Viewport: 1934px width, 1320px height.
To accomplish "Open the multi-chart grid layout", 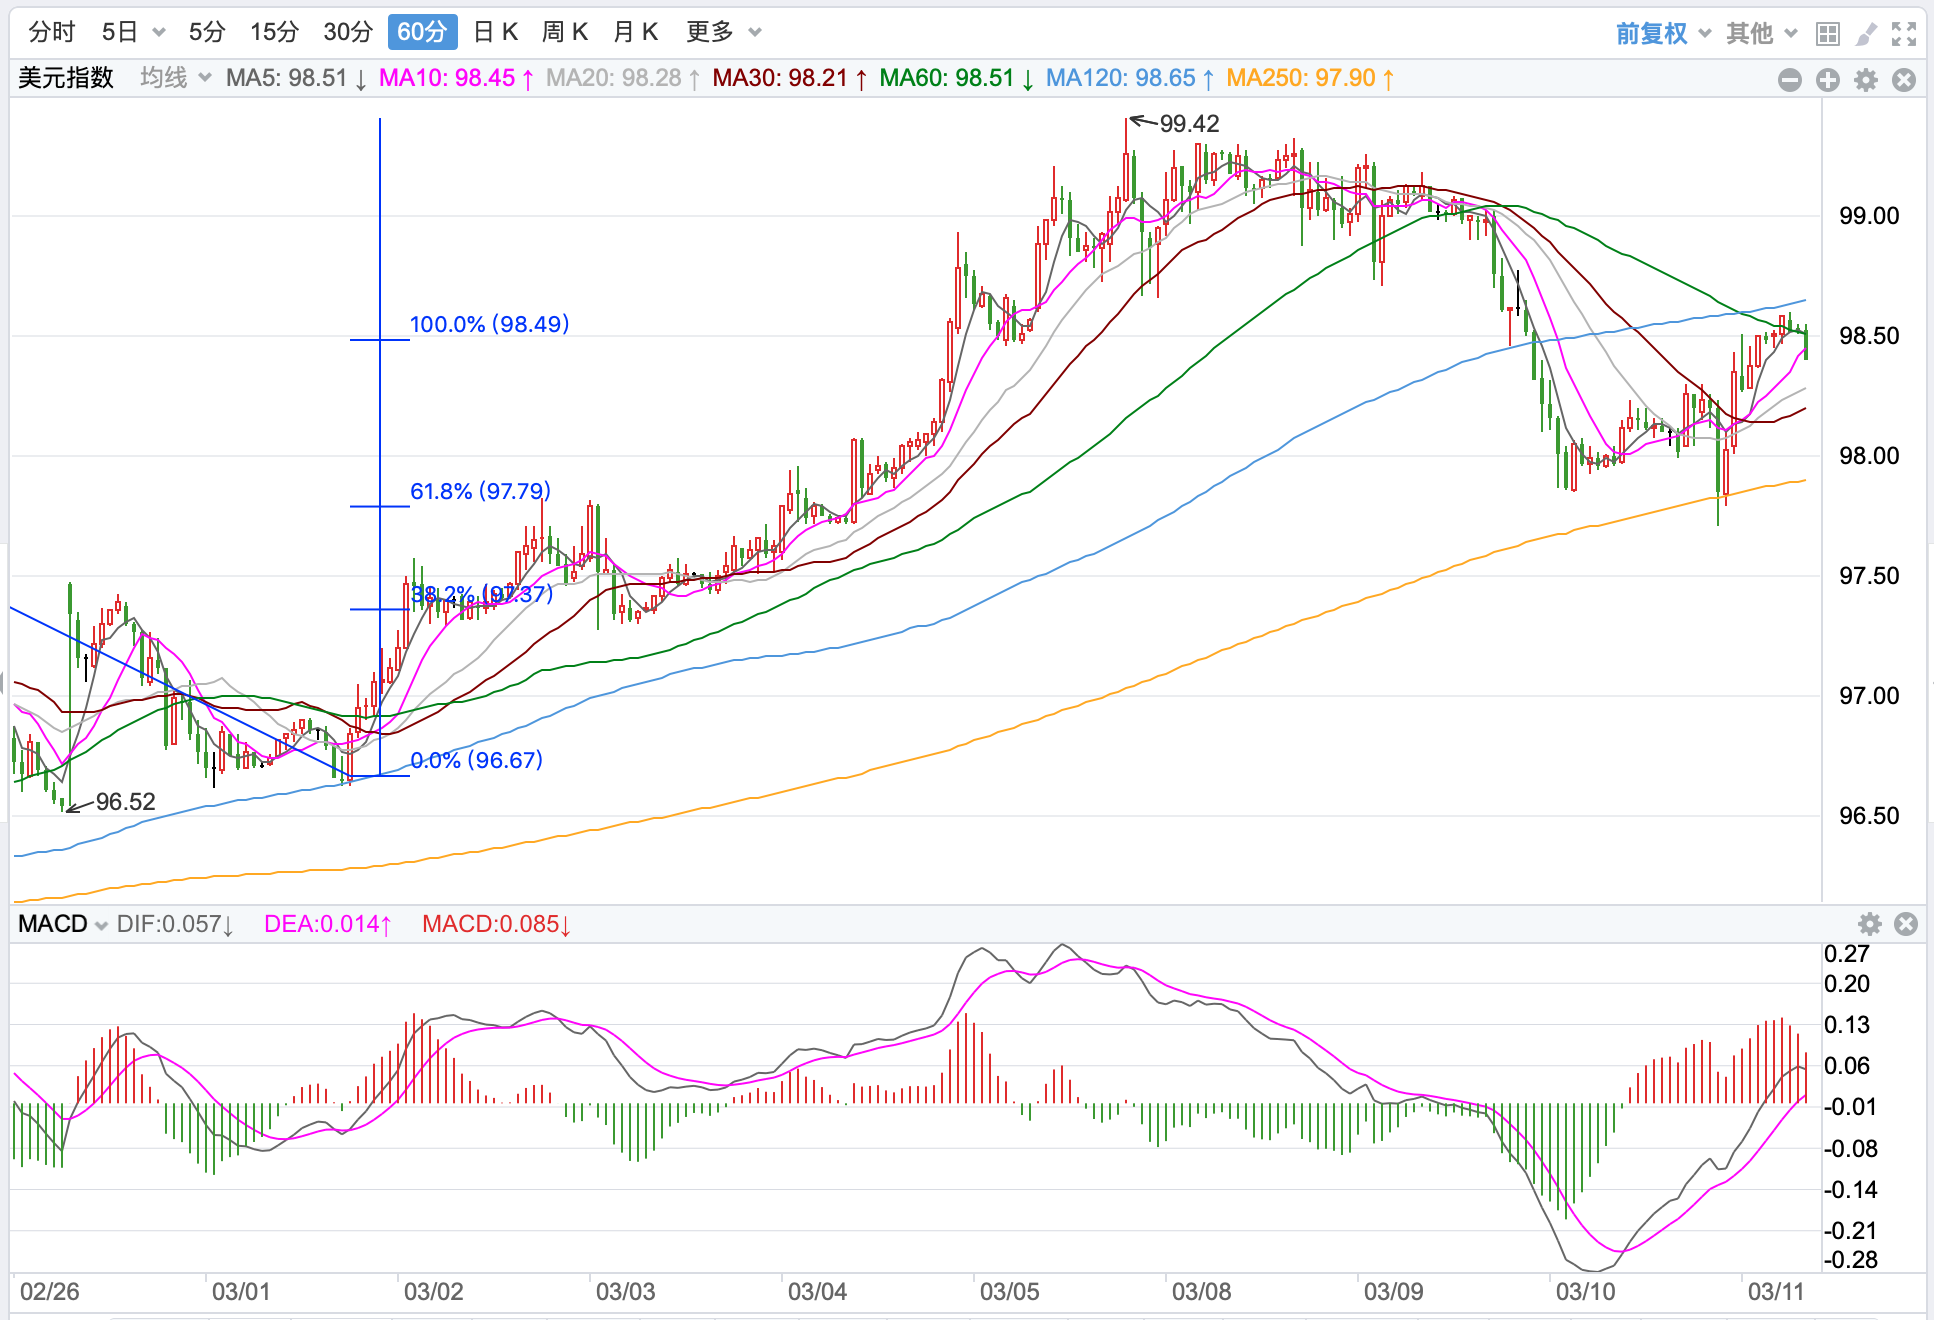I will point(1828,34).
